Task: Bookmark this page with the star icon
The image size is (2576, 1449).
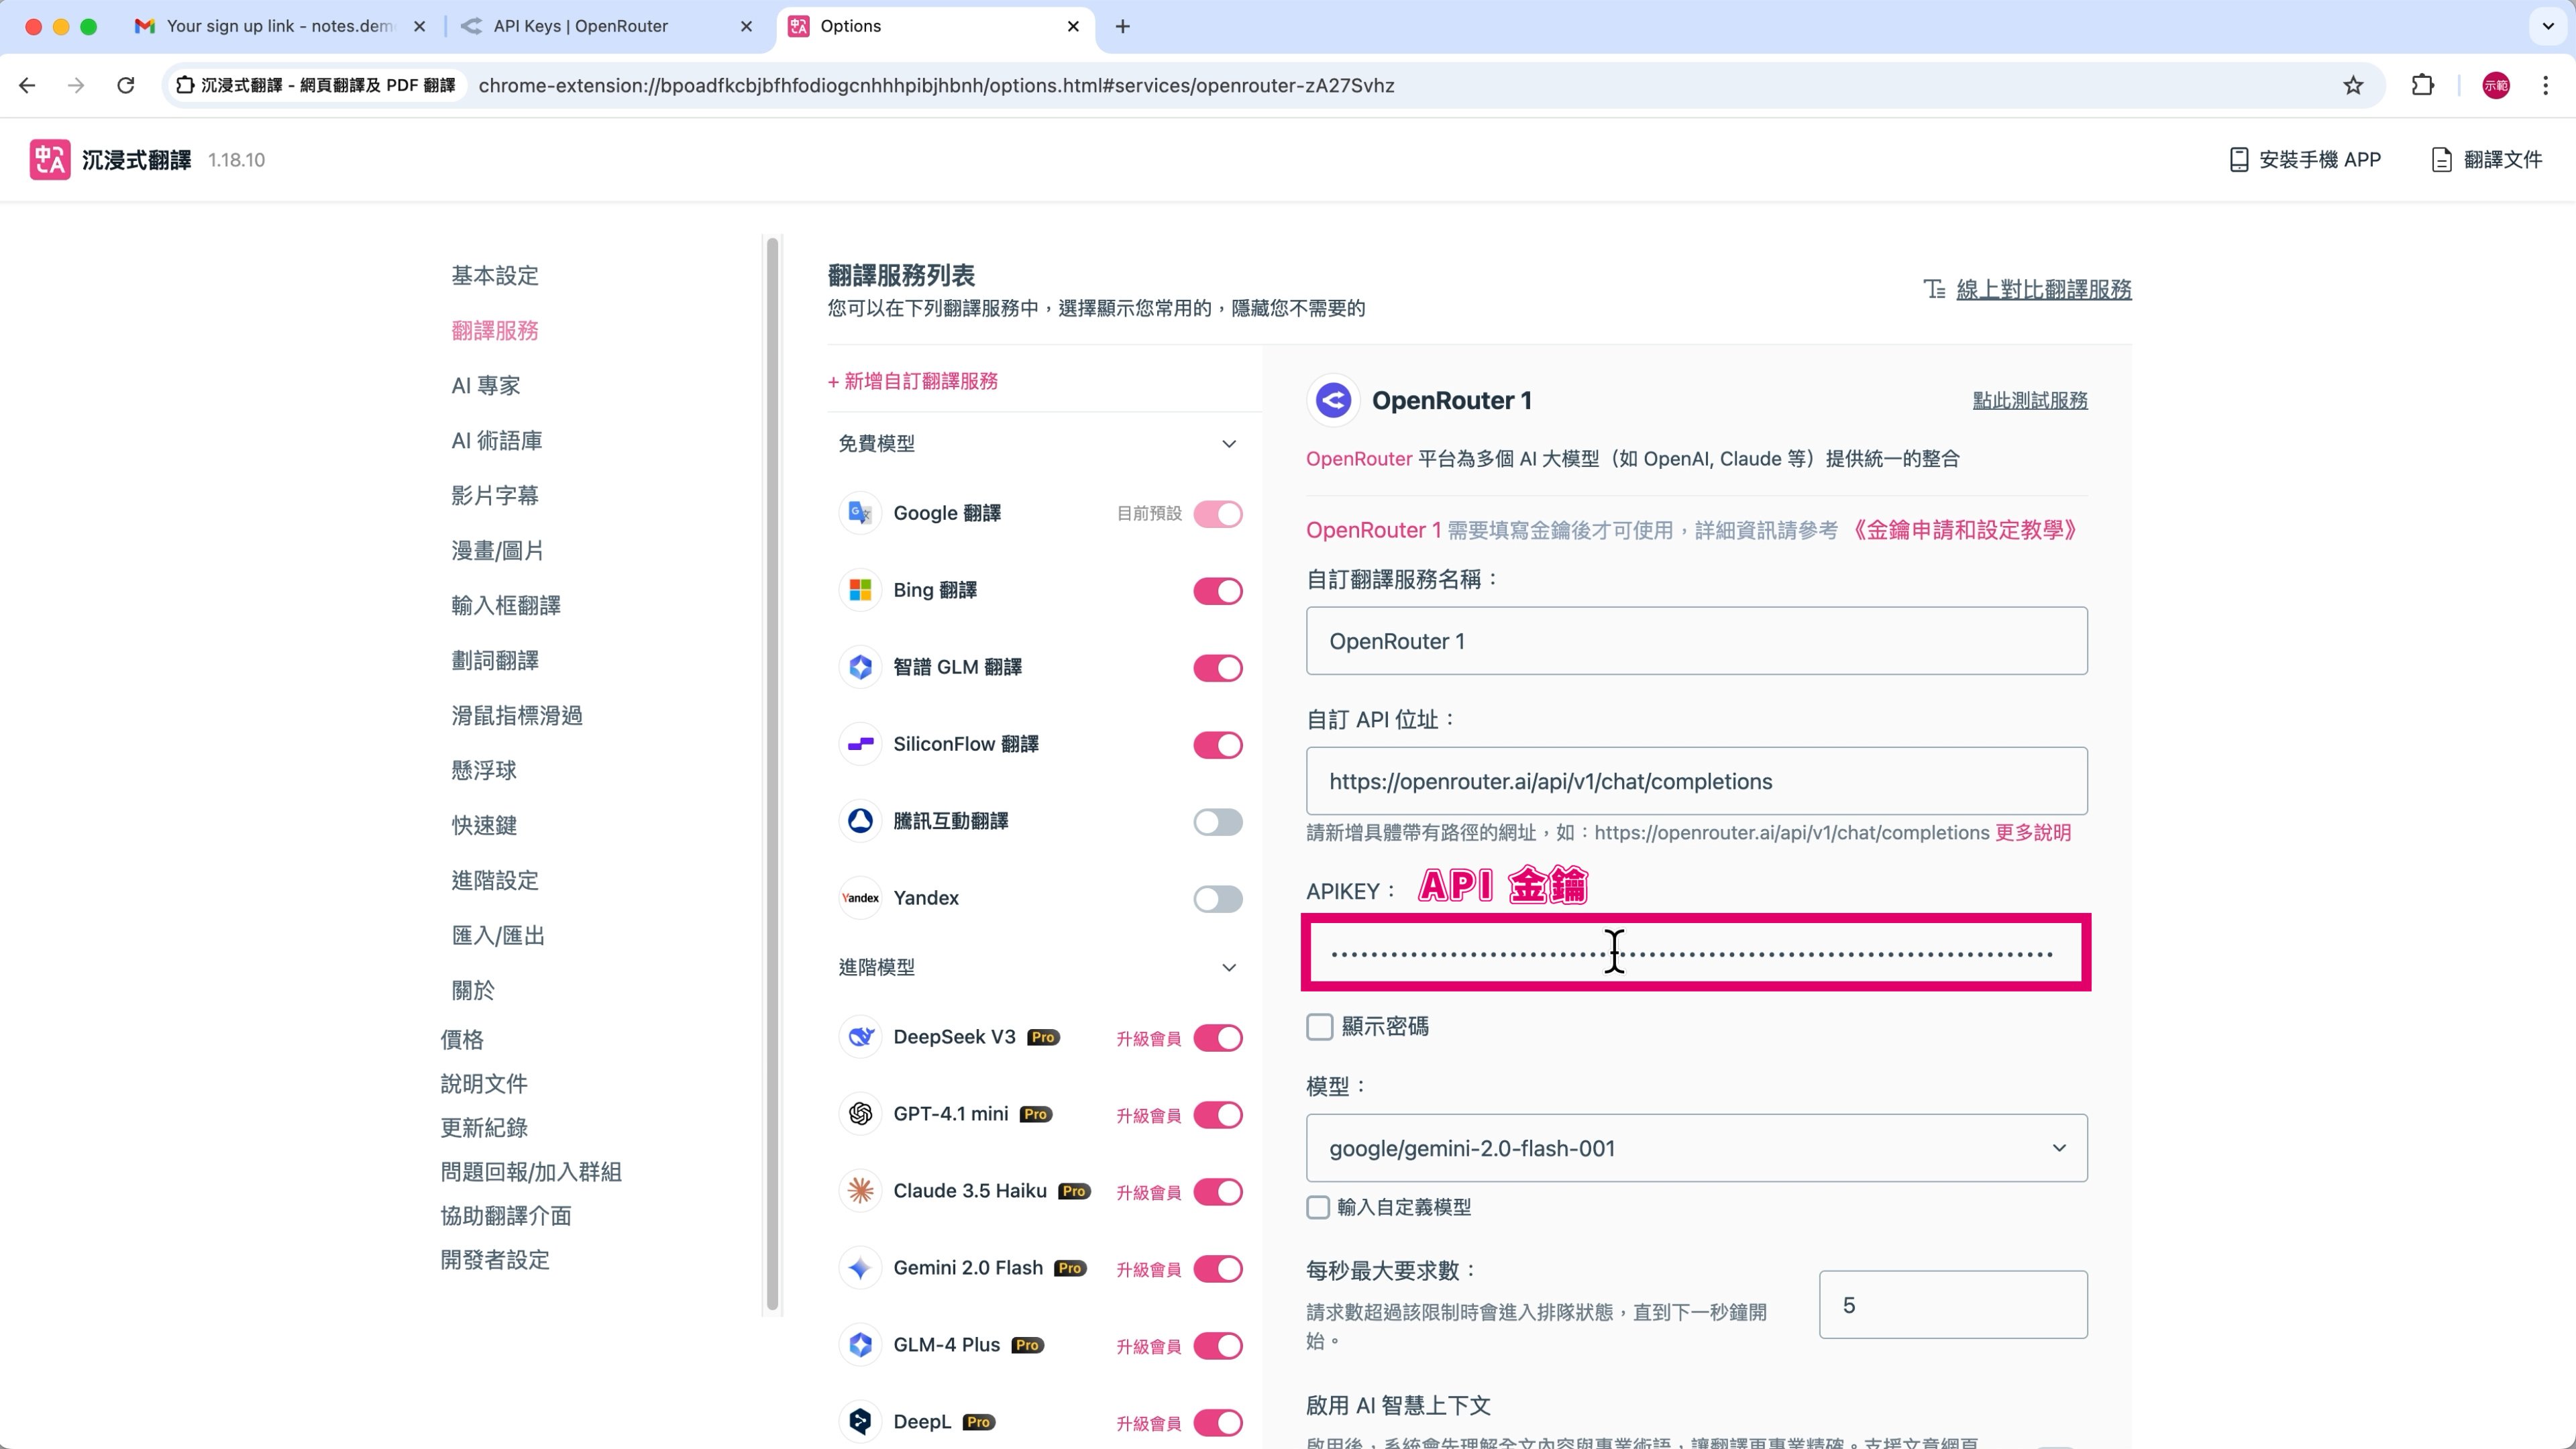Action: 2353,86
